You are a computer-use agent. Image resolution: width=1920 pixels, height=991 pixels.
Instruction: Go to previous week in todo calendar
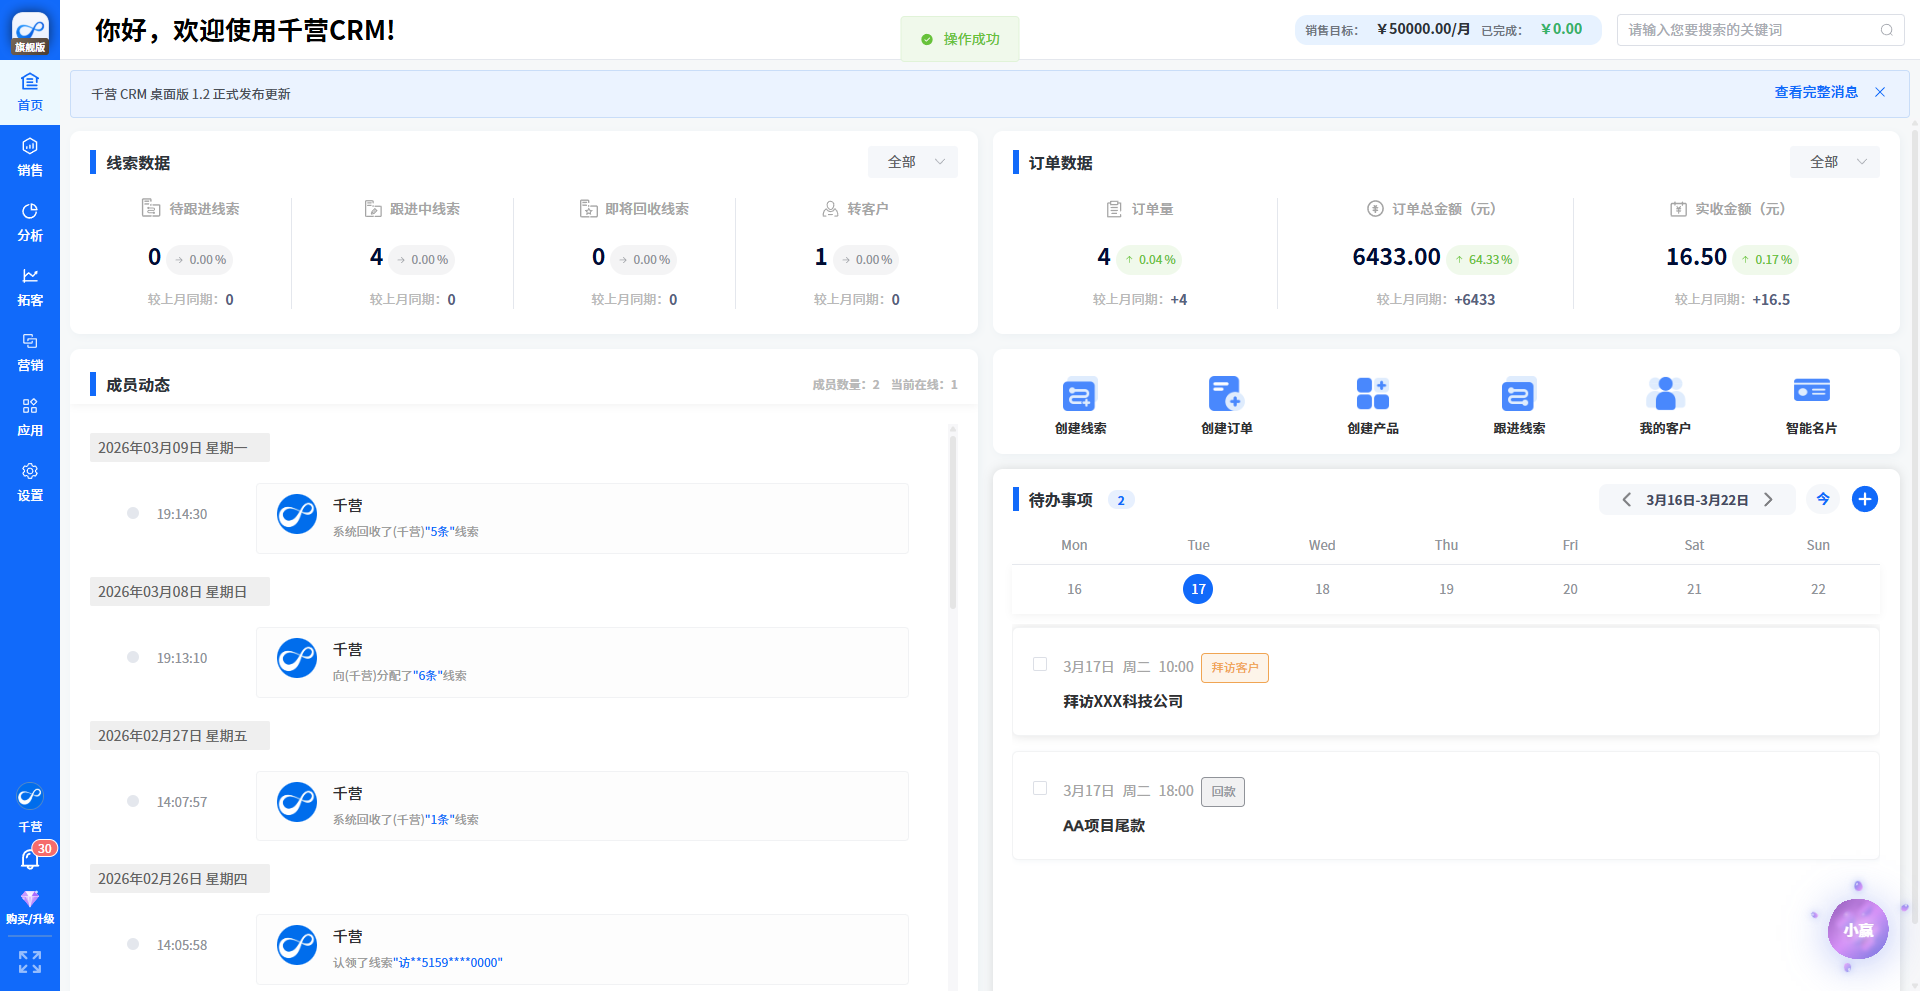[x=1626, y=500]
